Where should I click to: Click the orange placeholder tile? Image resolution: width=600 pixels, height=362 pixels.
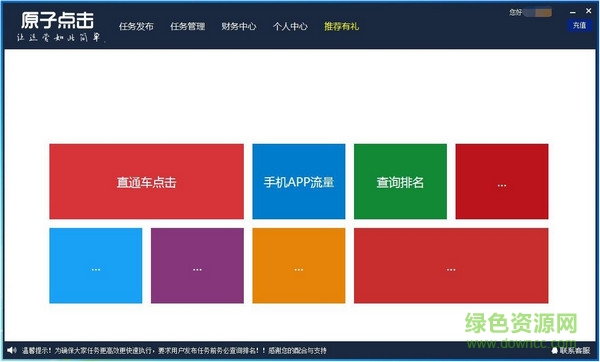pos(299,266)
